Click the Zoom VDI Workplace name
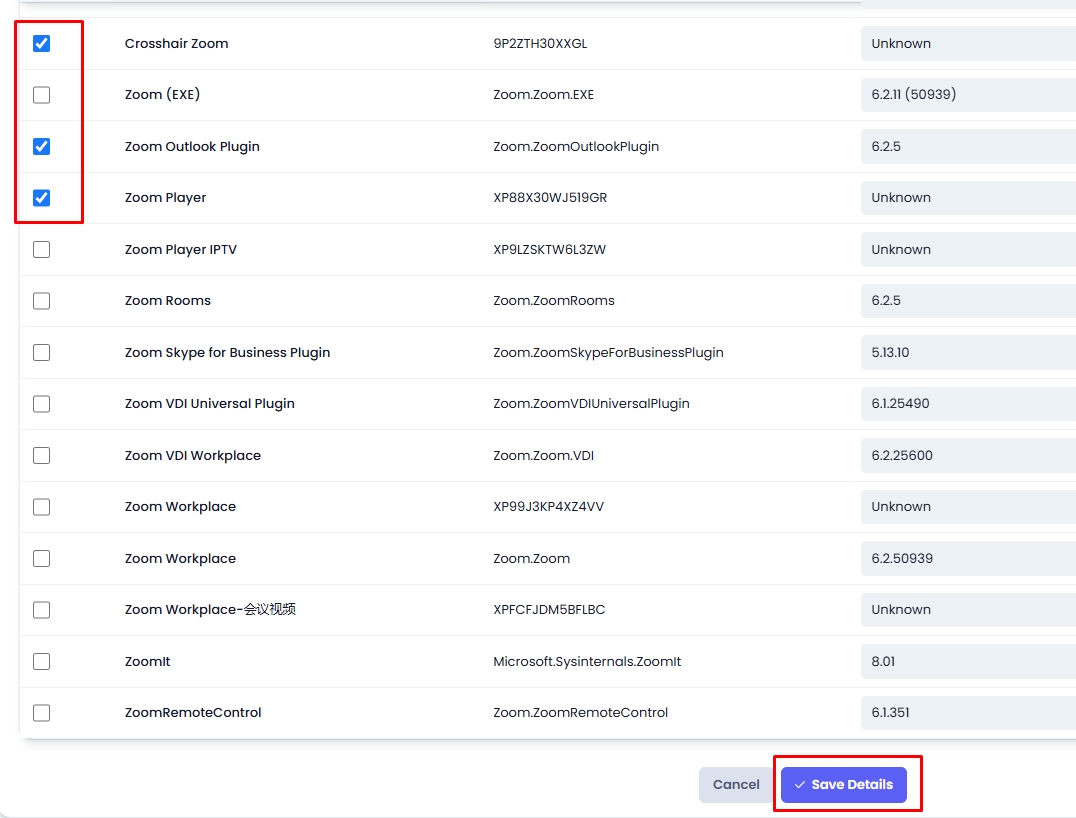1076x818 pixels. coord(193,455)
